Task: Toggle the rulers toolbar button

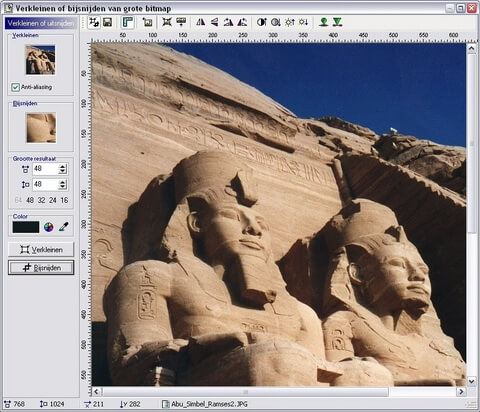Action: (x=128, y=22)
